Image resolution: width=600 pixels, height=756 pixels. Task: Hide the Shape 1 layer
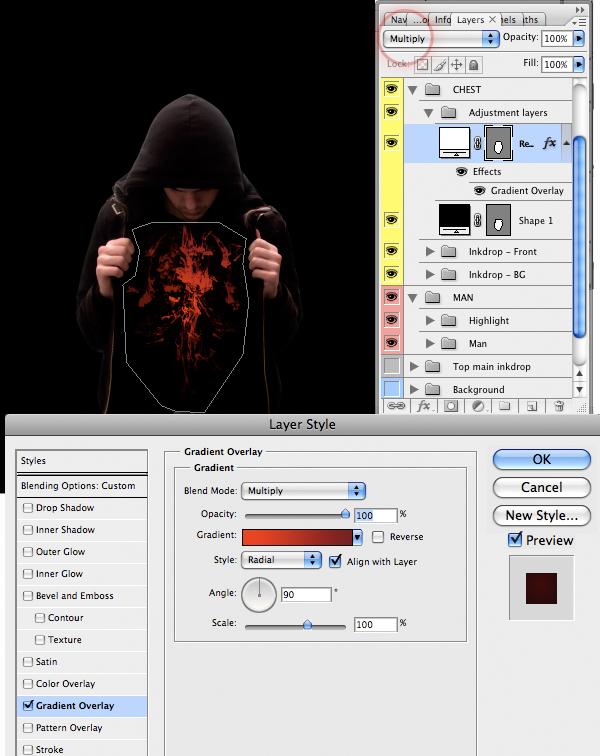pos(392,219)
